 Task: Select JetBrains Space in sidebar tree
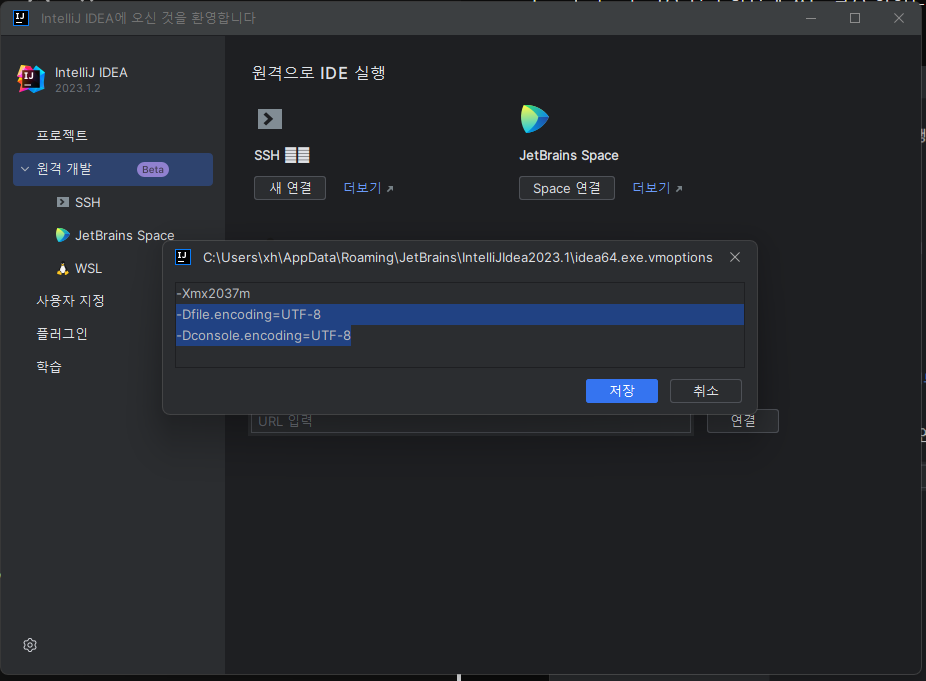[x=115, y=235]
